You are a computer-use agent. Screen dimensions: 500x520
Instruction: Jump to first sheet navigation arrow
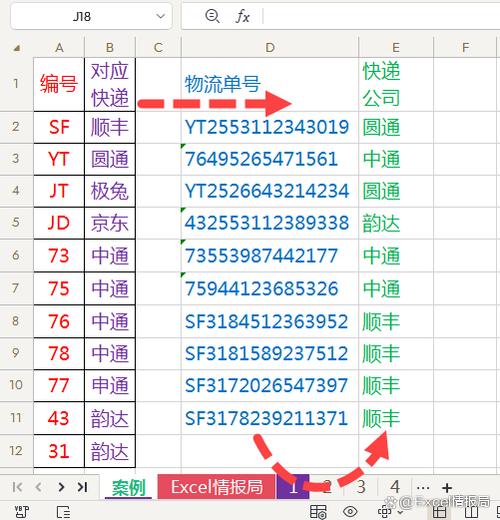17,487
